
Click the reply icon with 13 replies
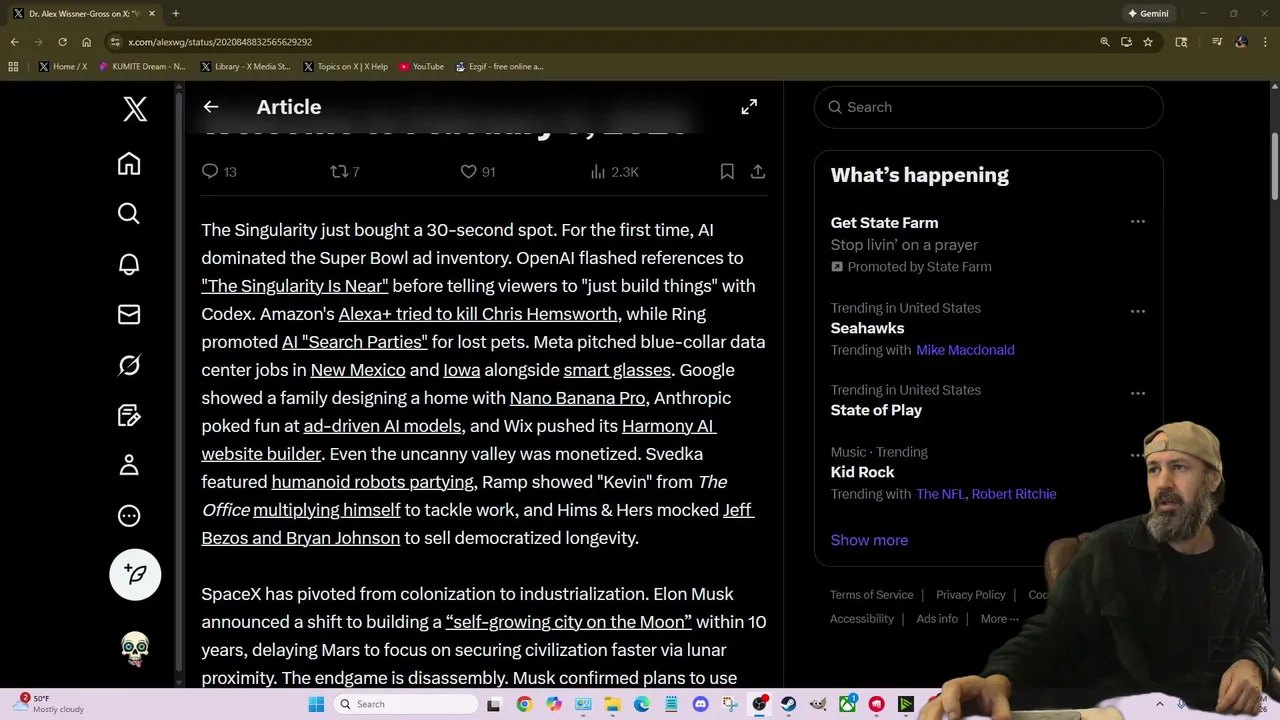coord(219,172)
